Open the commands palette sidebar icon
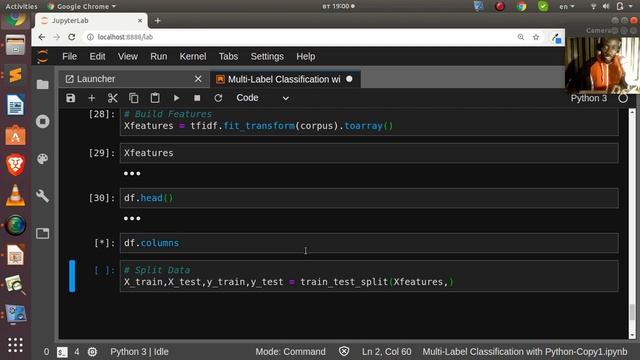The width and height of the screenshot is (640, 360). click(42, 159)
